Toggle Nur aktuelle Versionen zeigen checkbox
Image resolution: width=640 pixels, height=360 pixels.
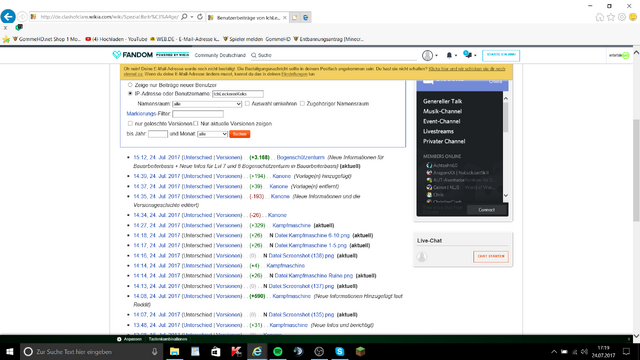196,123
